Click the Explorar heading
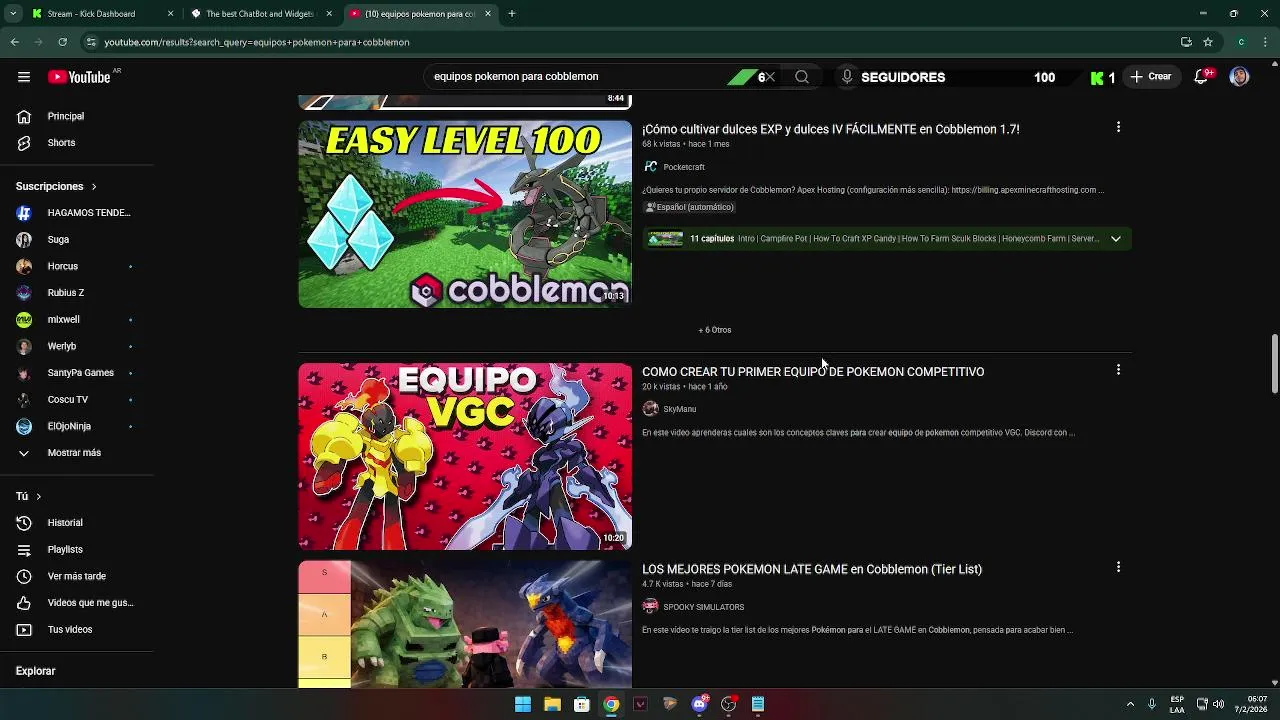The height and width of the screenshot is (720, 1280). click(35, 671)
